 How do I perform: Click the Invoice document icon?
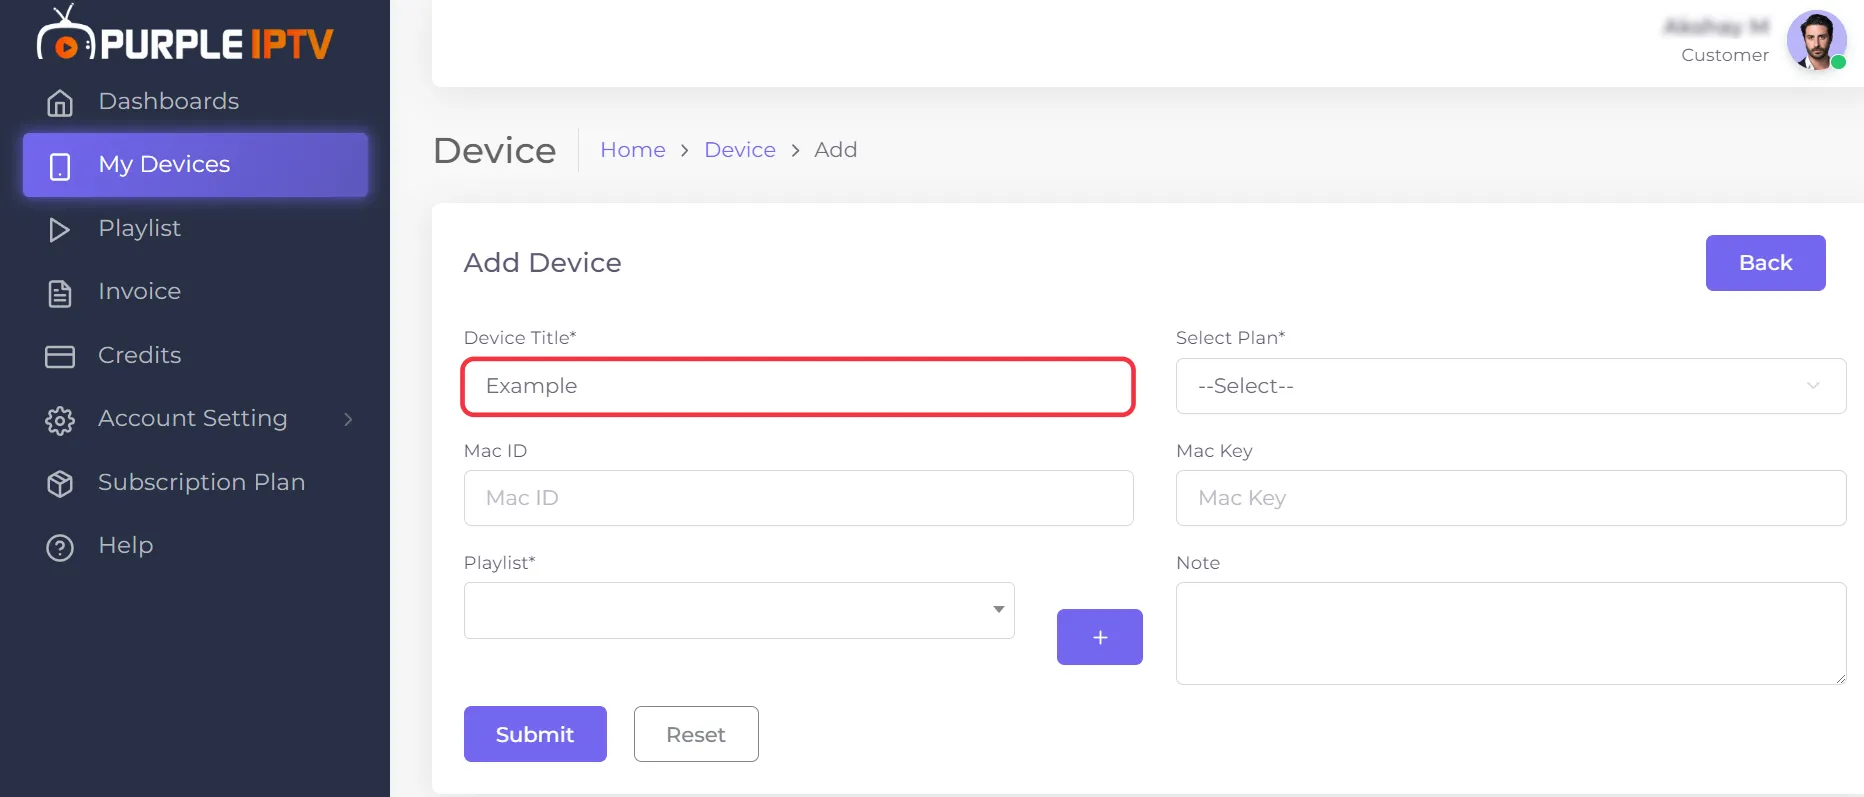click(60, 293)
